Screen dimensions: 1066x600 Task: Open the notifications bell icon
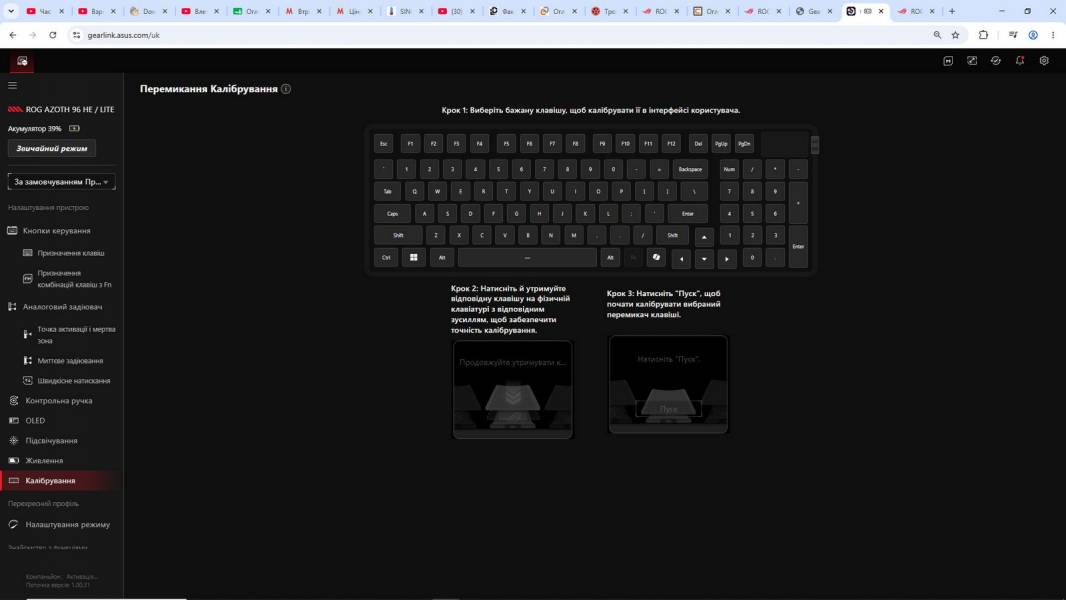click(x=1020, y=60)
